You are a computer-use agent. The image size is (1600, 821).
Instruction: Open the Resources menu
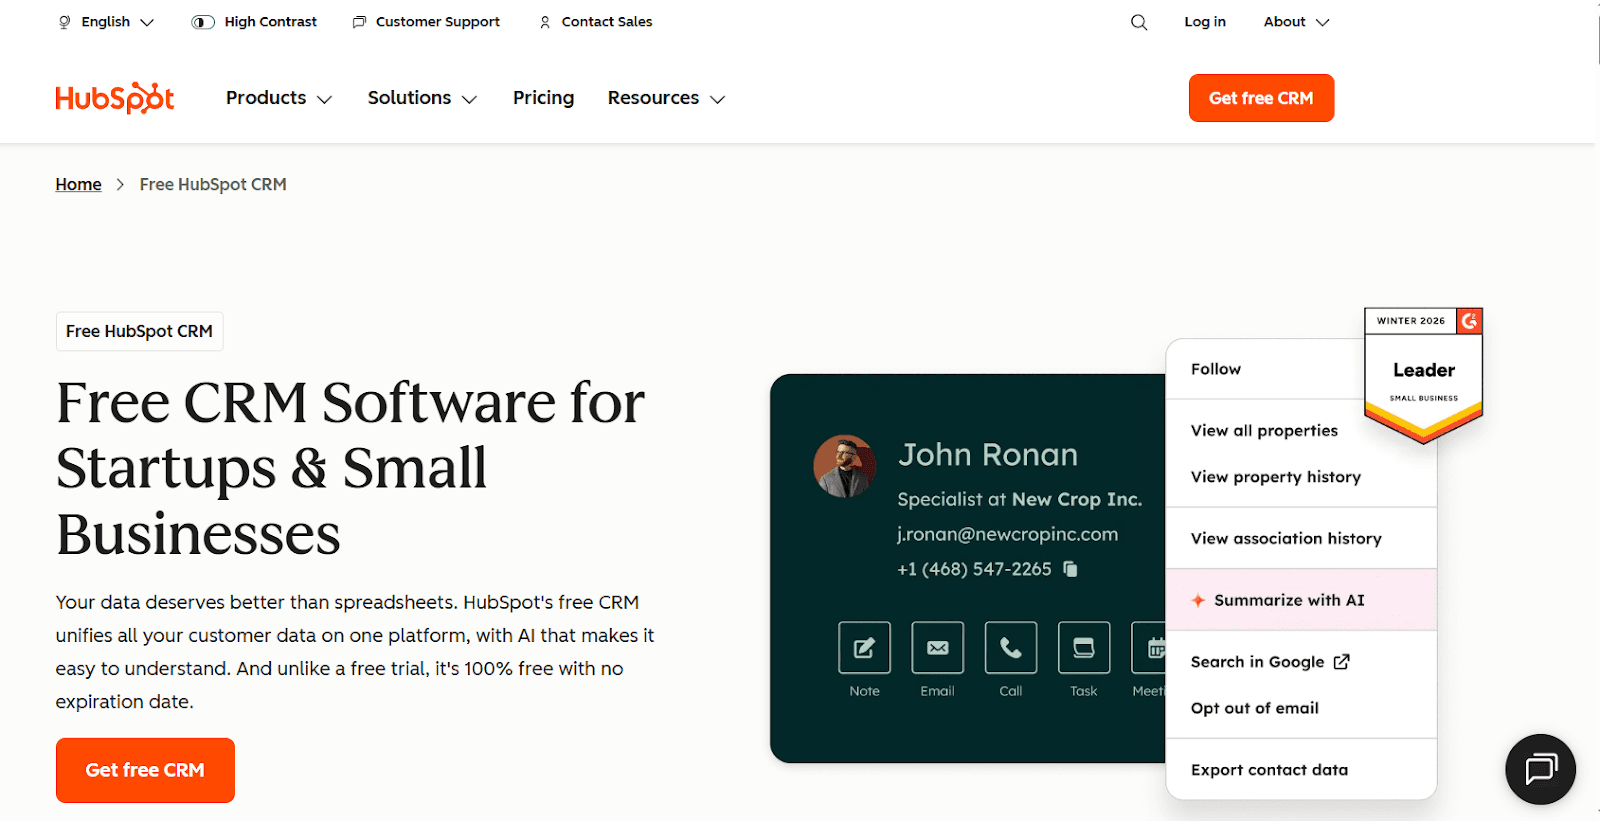pyautogui.click(x=666, y=98)
